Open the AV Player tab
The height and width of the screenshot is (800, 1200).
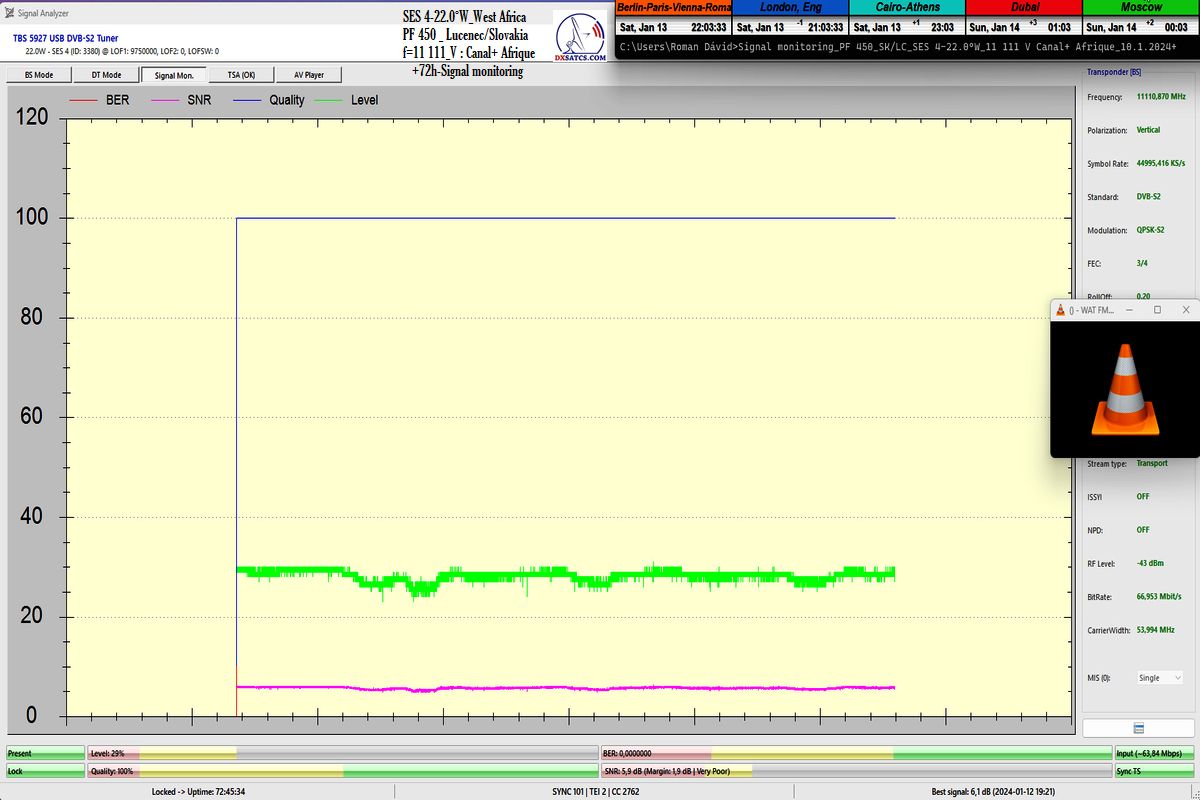[308, 75]
